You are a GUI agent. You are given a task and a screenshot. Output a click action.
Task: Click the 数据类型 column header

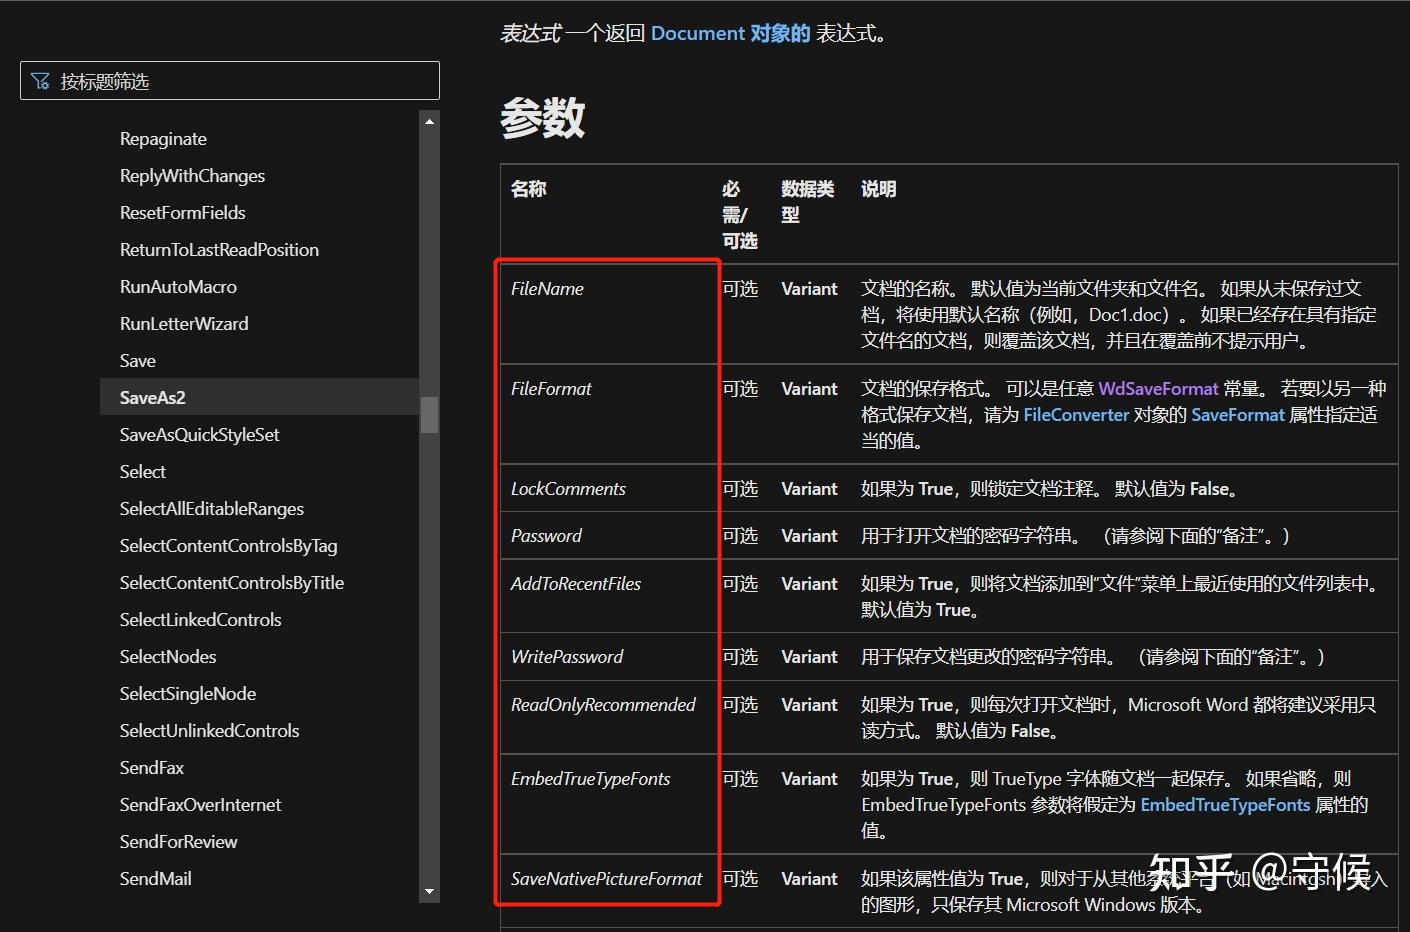coord(807,201)
